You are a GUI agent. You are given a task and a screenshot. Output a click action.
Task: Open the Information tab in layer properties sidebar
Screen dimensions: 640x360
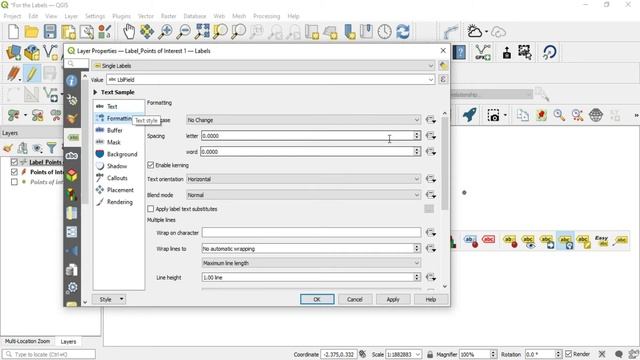tap(72, 81)
